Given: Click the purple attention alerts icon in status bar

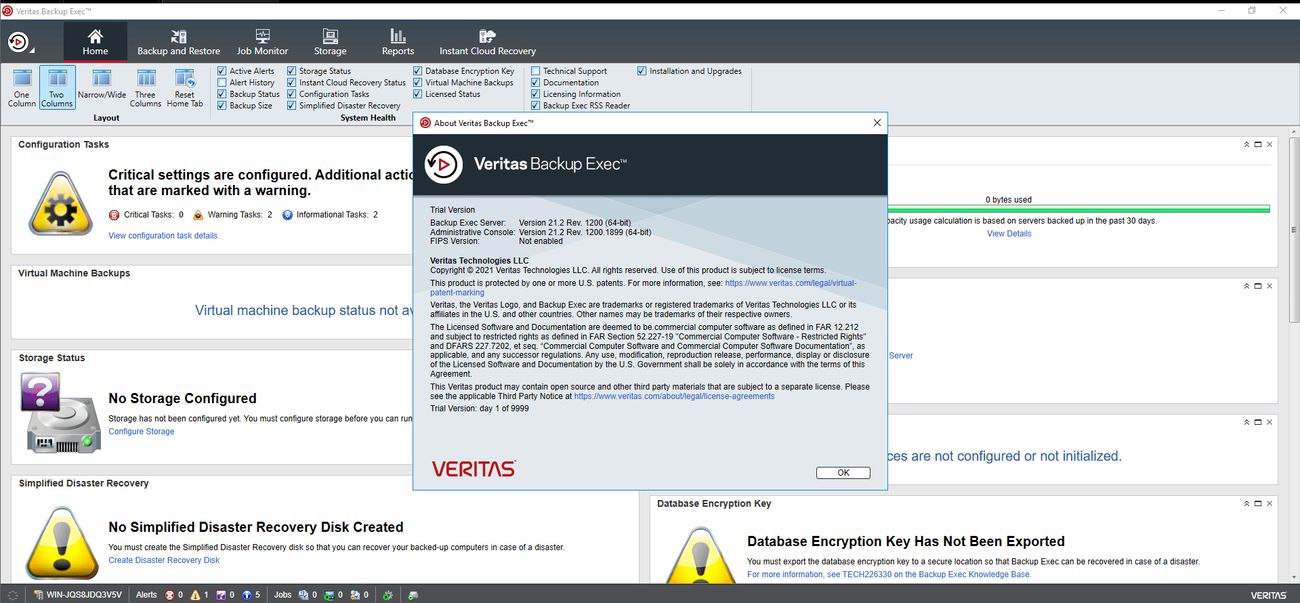Looking at the screenshot, I should pos(220,595).
